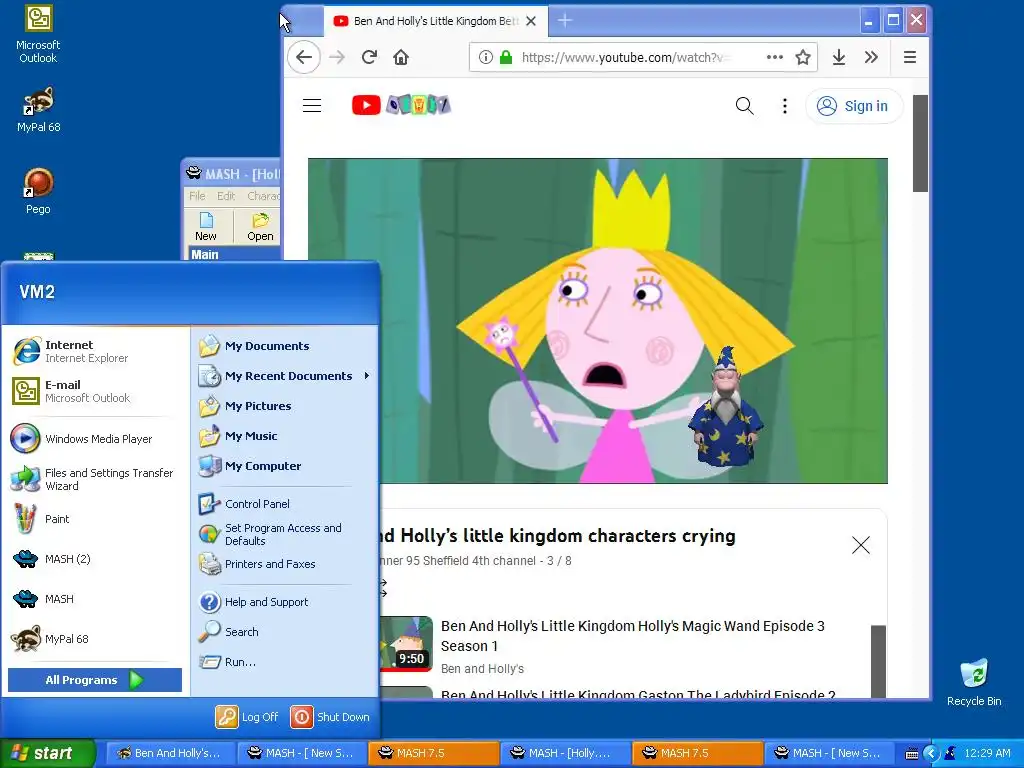The height and width of the screenshot is (768, 1024).
Task: Open Edit menu in MASH window
Action: click(226, 196)
